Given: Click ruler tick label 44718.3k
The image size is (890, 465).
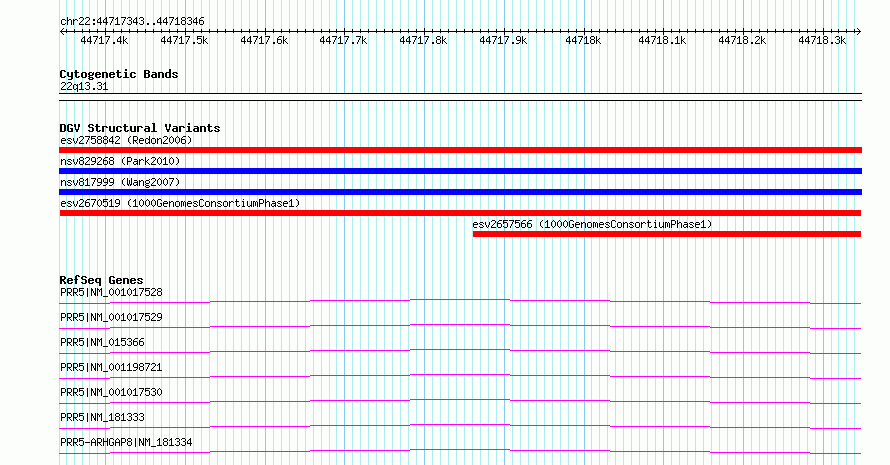Looking at the screenshot, I should coord(822,41).
